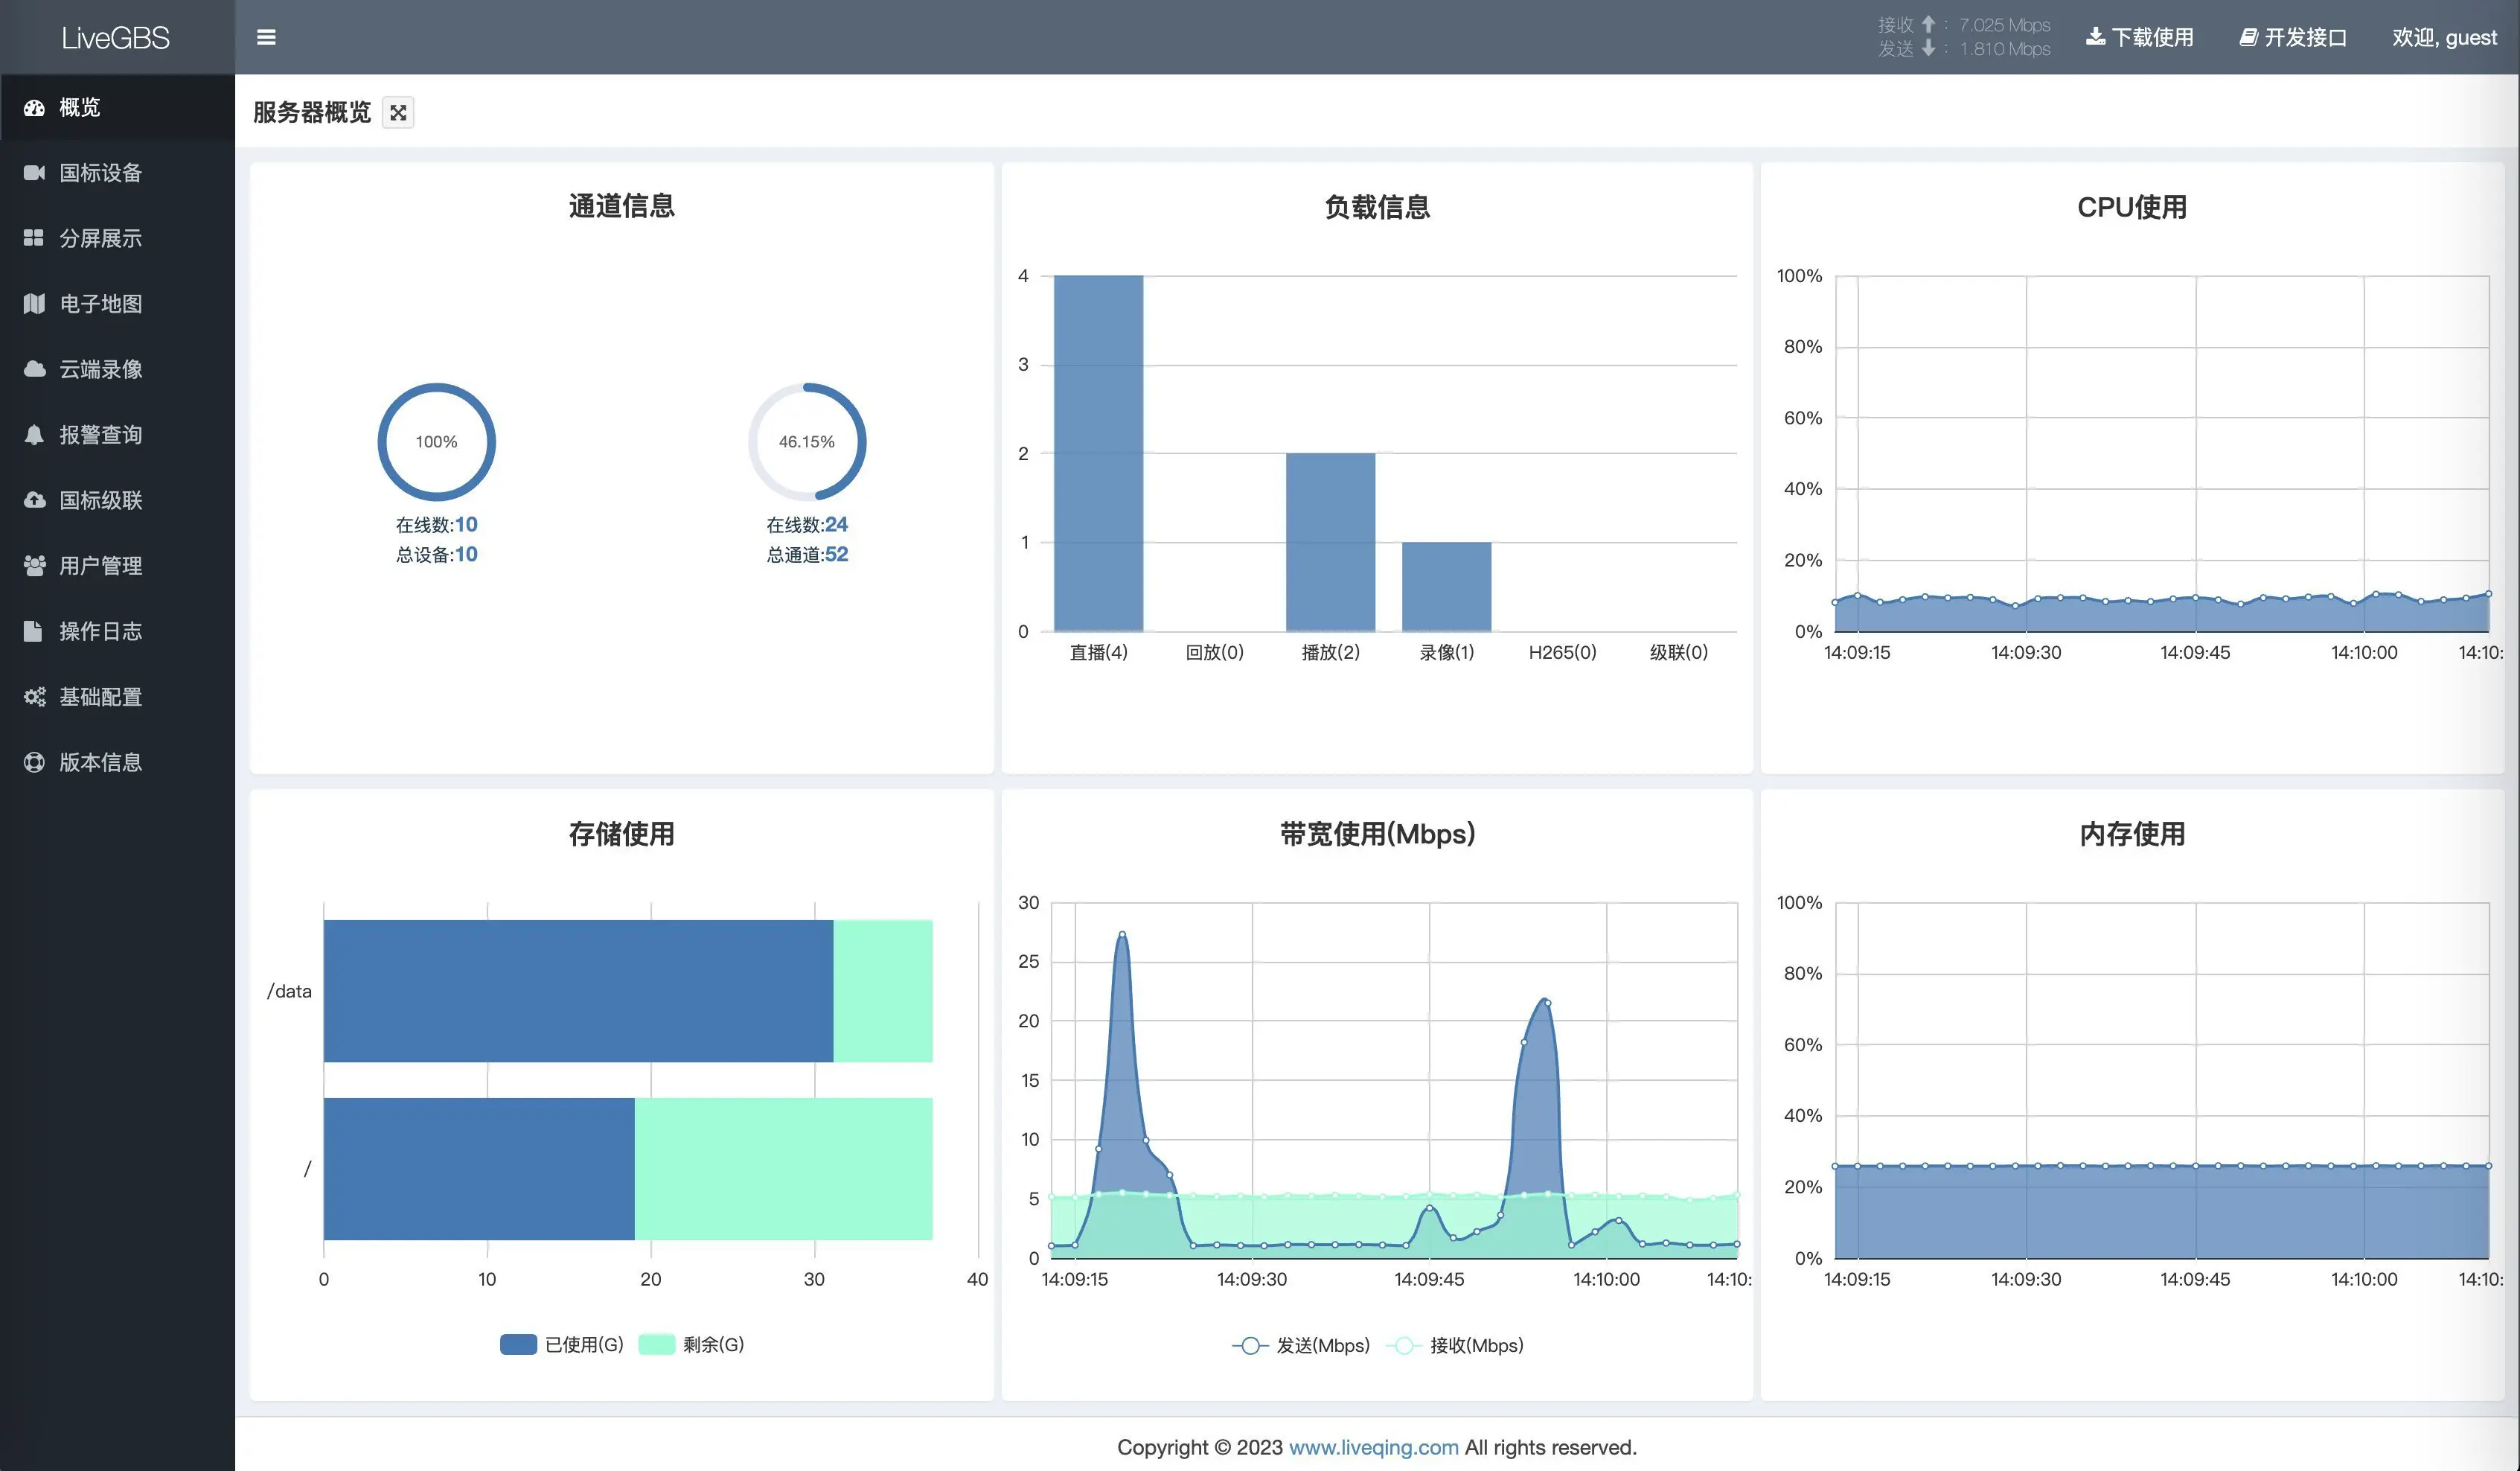Open the www.liveqing.com footer link
The height and width of the screenshot is (1471, 2520).
click(x=1373, y=1447)
